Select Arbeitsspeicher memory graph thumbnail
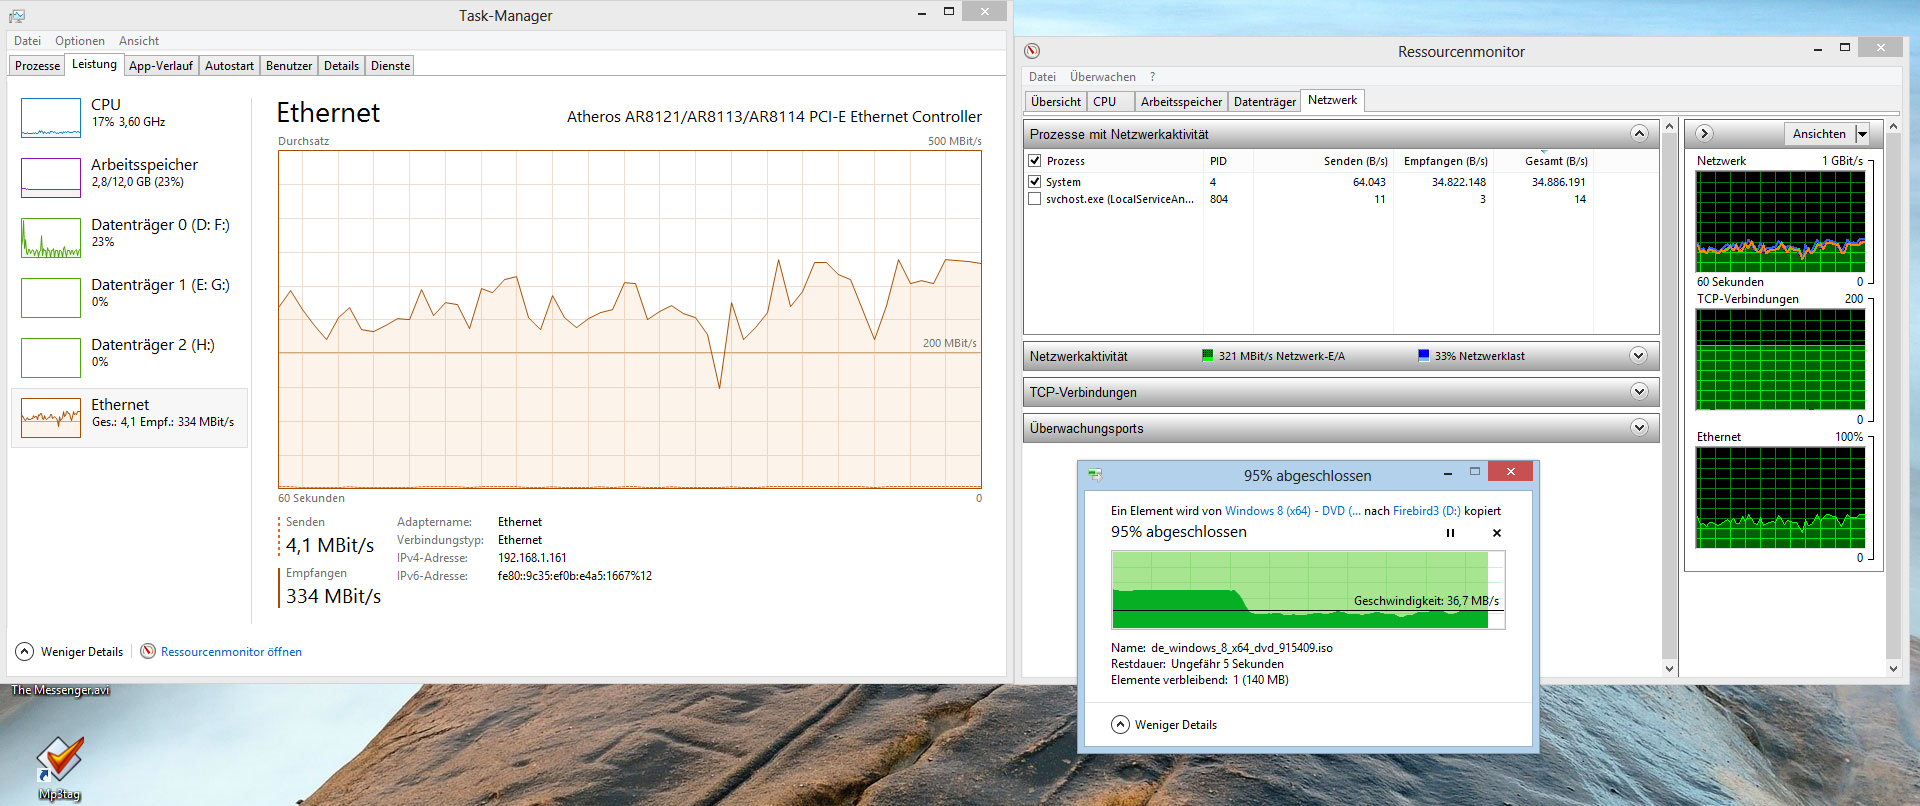This screenshot has height=806, width=1920. 51,178
